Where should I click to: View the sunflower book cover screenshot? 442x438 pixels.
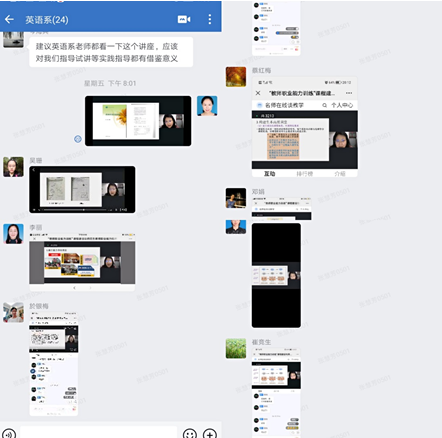point(138,121)
